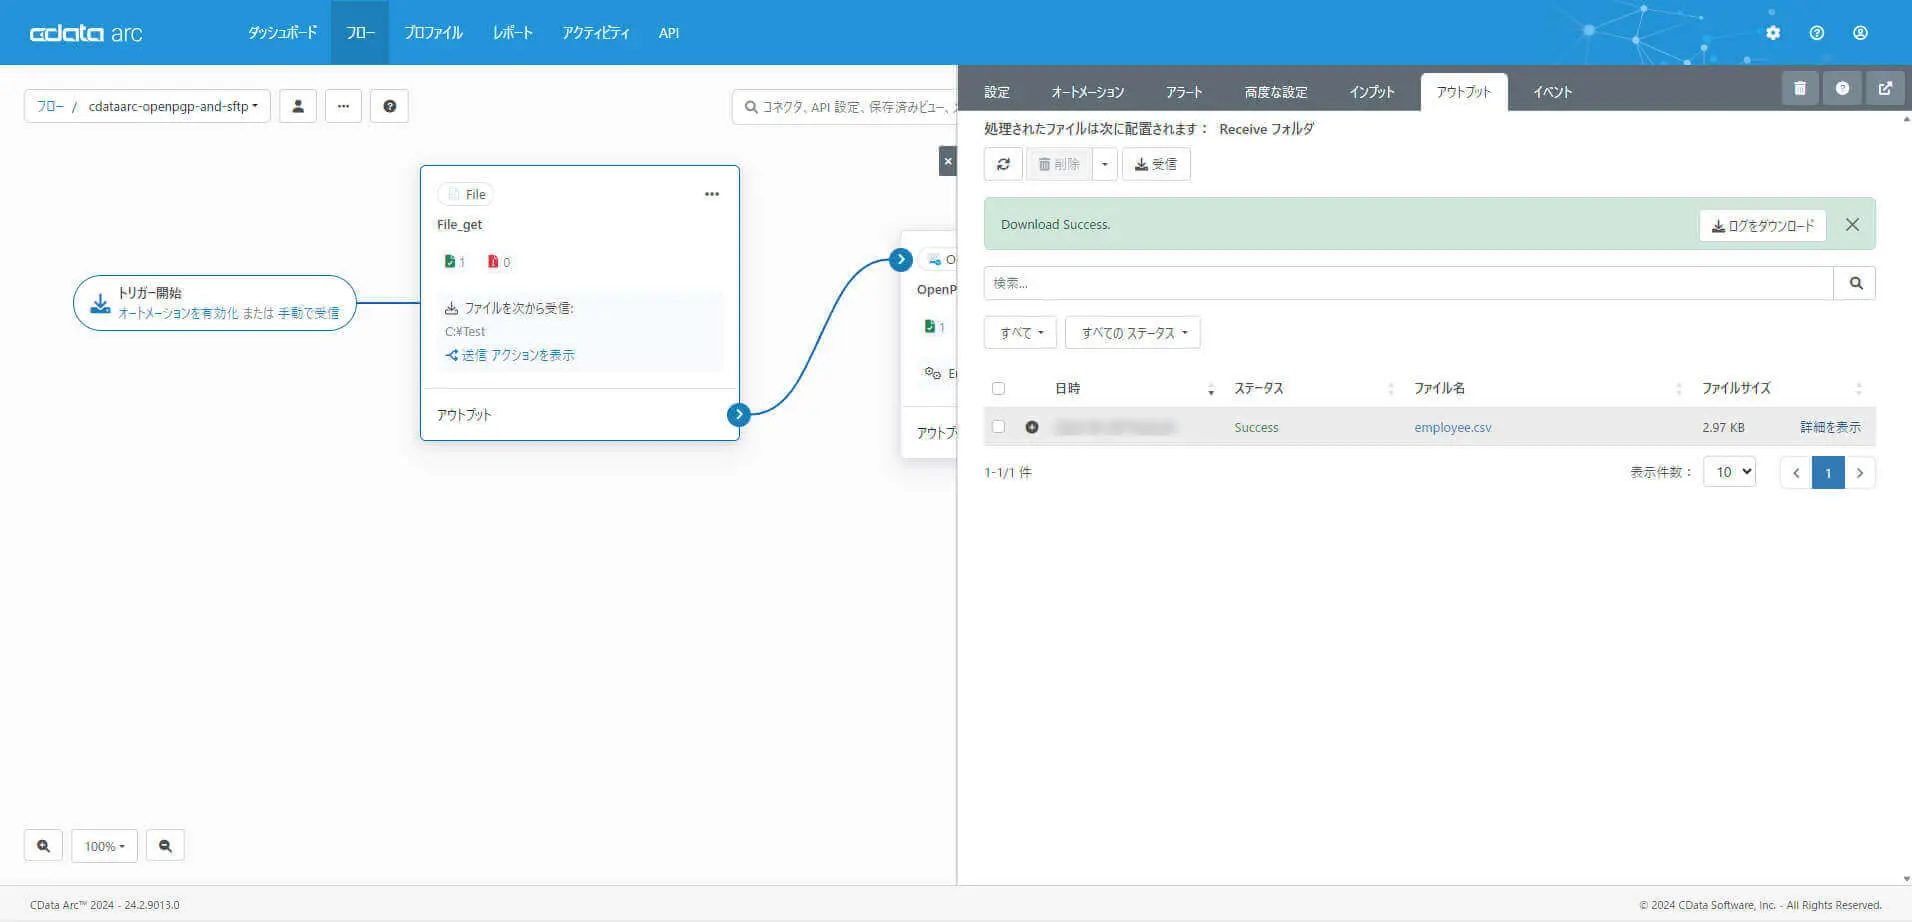Switch to the 設定 tab
This screenshot has width=1912, height=922.
point(997,92)
